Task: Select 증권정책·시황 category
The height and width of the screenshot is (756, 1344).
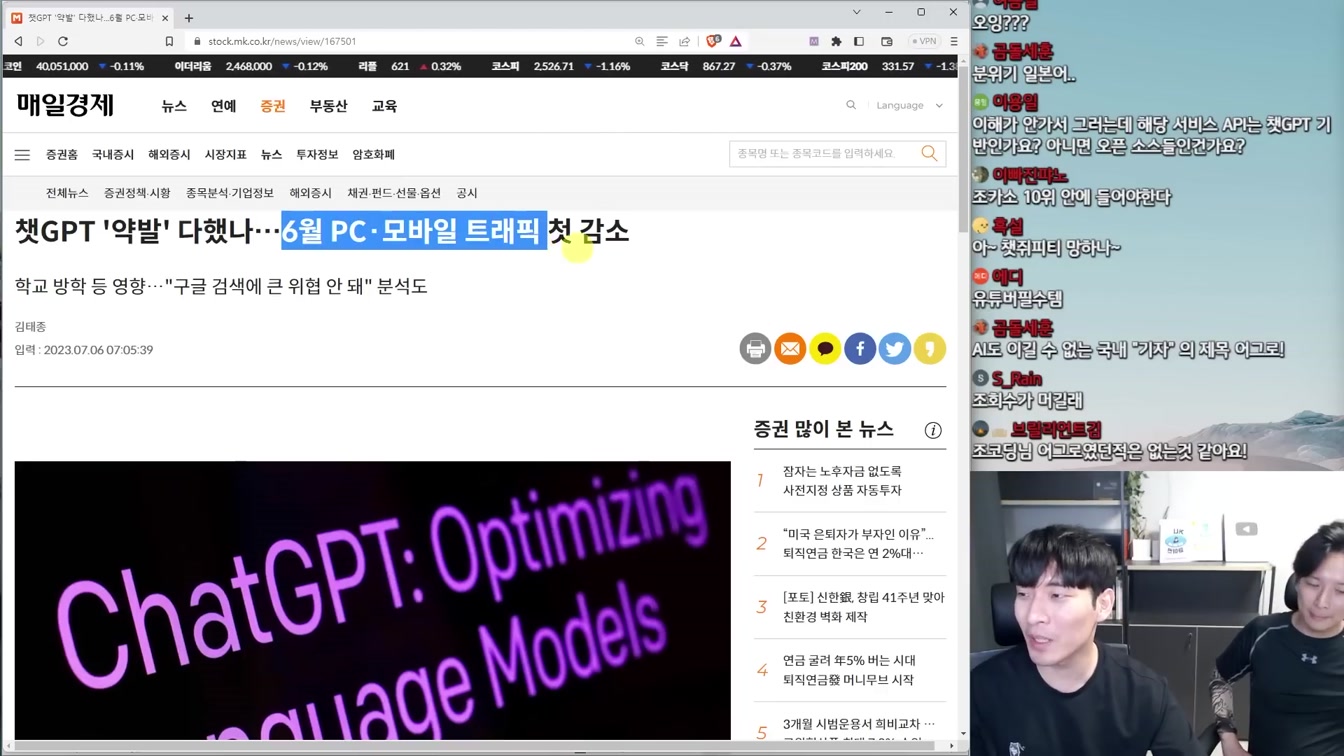Action: [137, 193]
